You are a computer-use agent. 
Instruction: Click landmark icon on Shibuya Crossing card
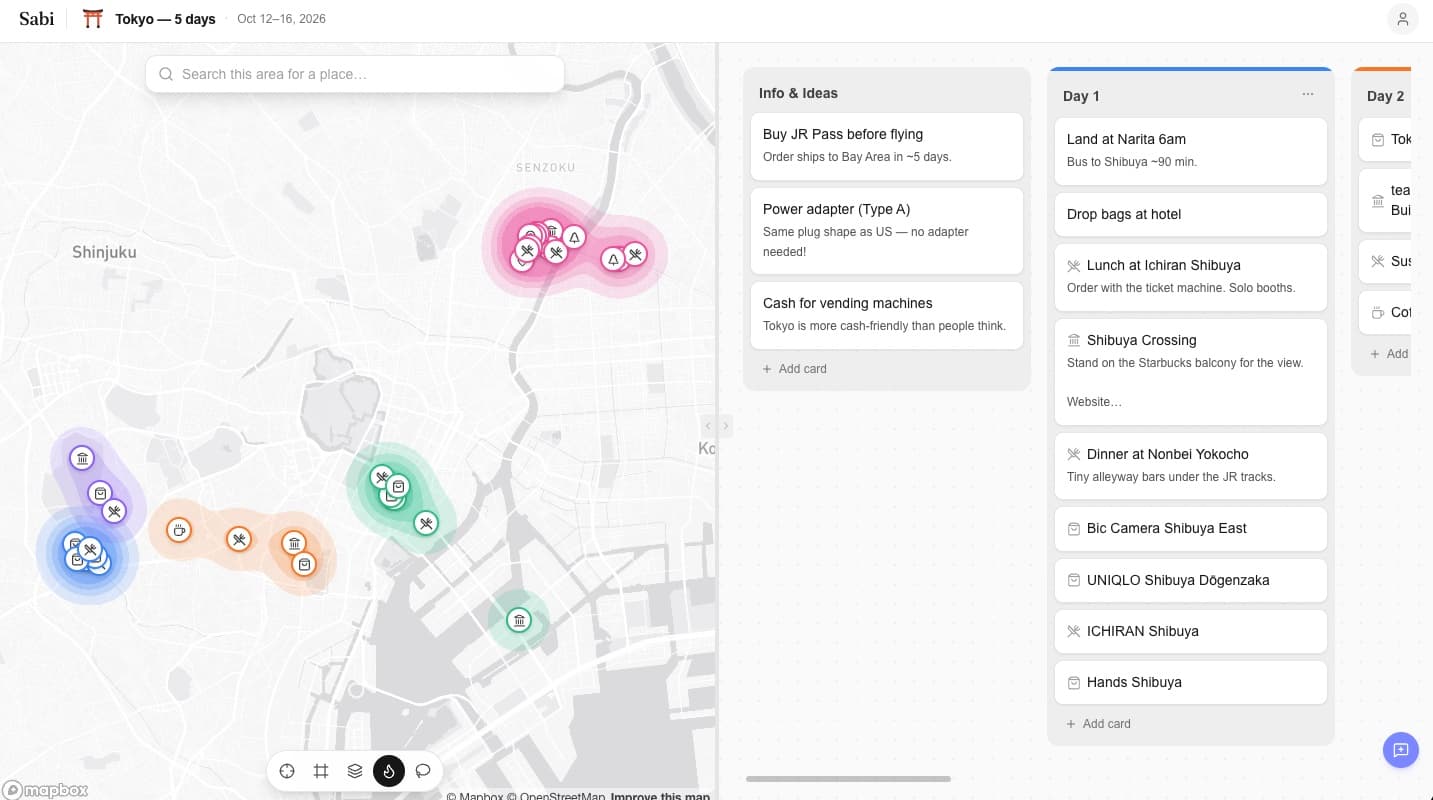[1074, 341]
